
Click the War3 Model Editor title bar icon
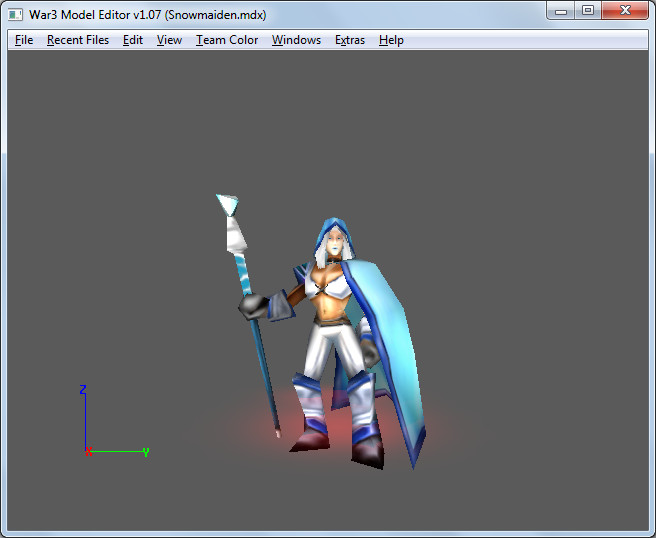15,15
